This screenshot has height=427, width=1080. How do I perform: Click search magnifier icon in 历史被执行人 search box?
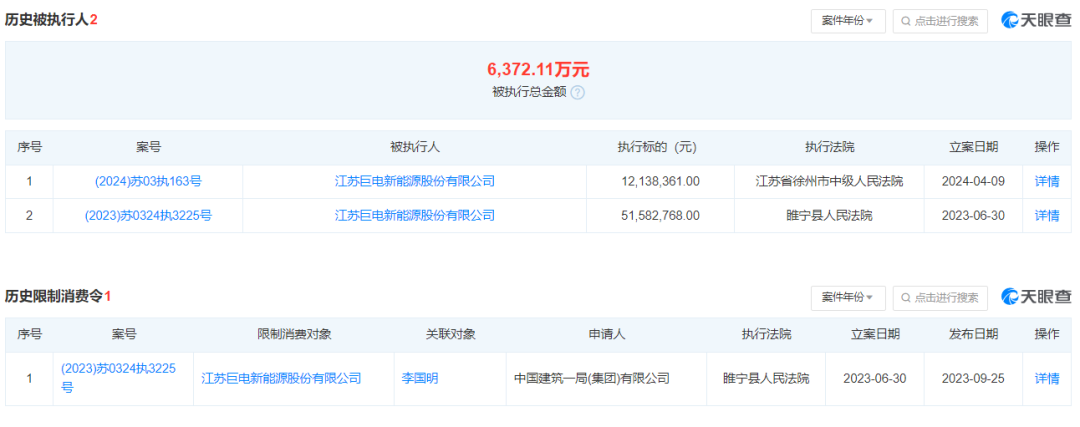(x=906, y=21)
